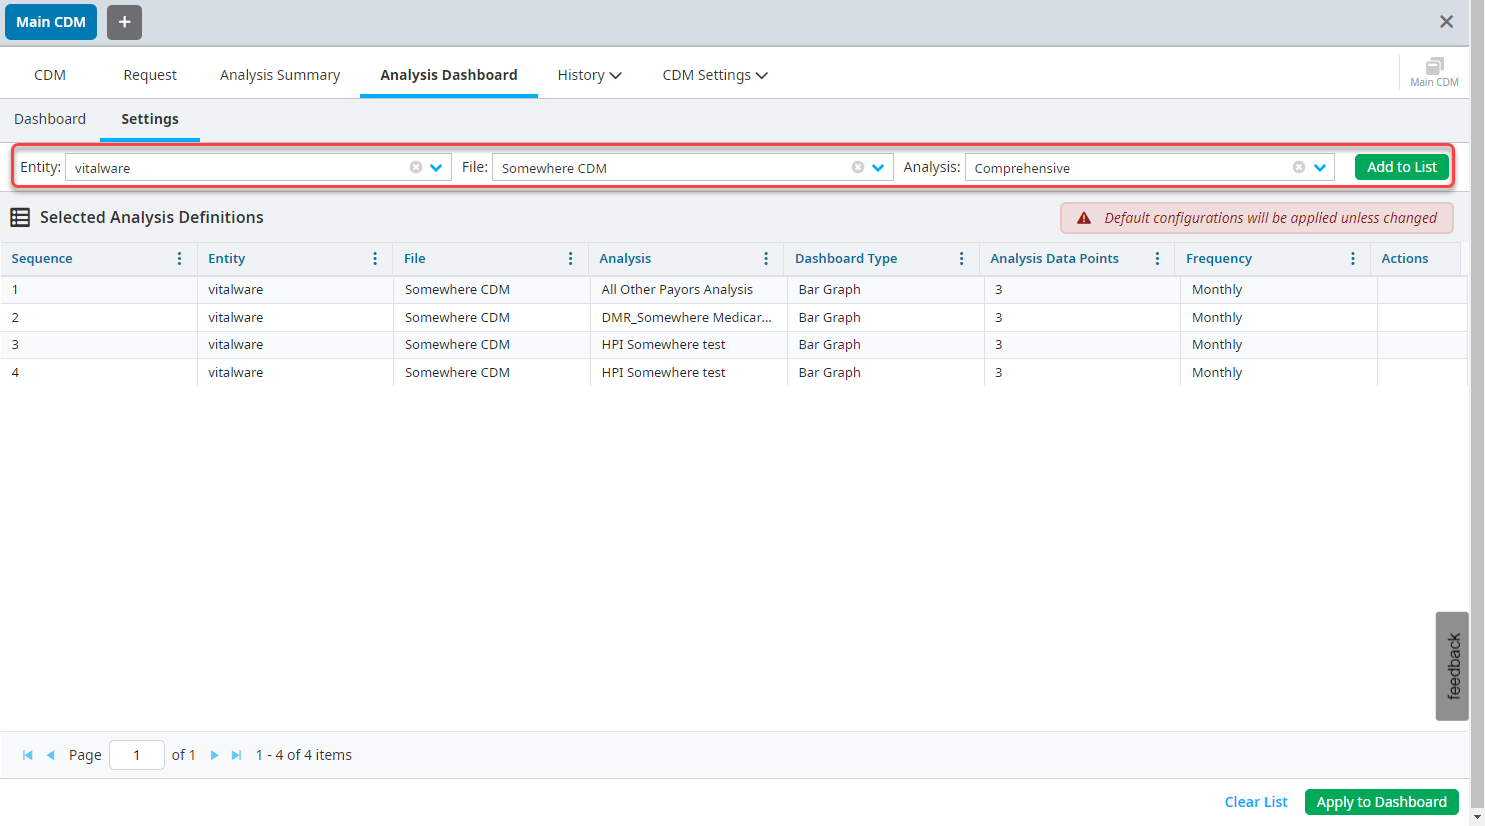This screenshot has height=826, width=1485.
Task: Clear the Entity field with its x icon
Action: click(416, 168)
